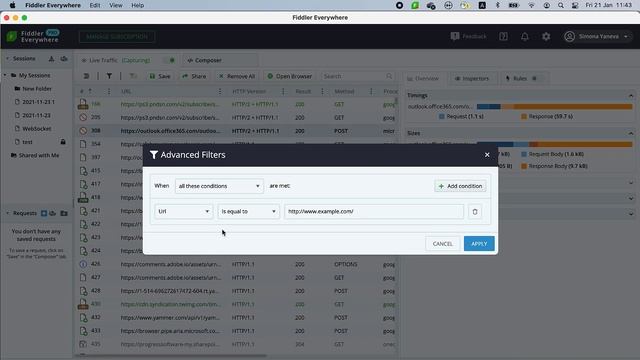This screenshot has width=640, height=360.
Task: Click the Request blue legend swatch
Action: click(x=441, y=117)
